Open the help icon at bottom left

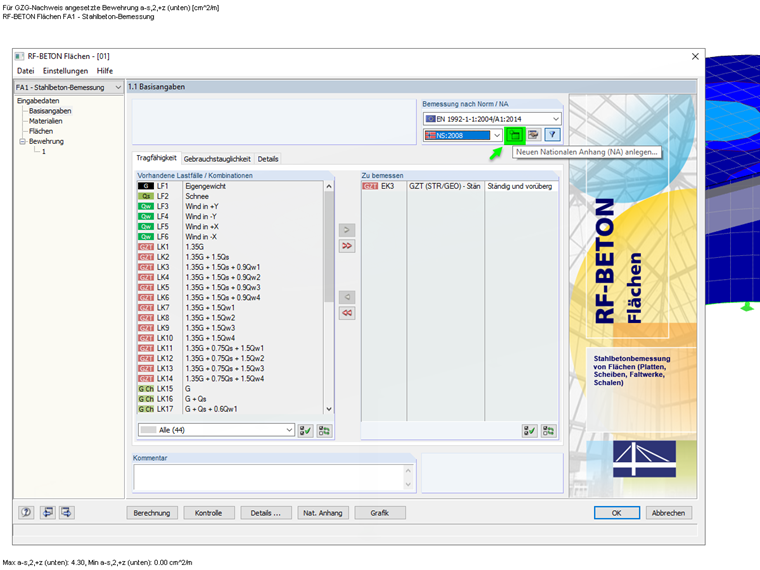point(26,512)
